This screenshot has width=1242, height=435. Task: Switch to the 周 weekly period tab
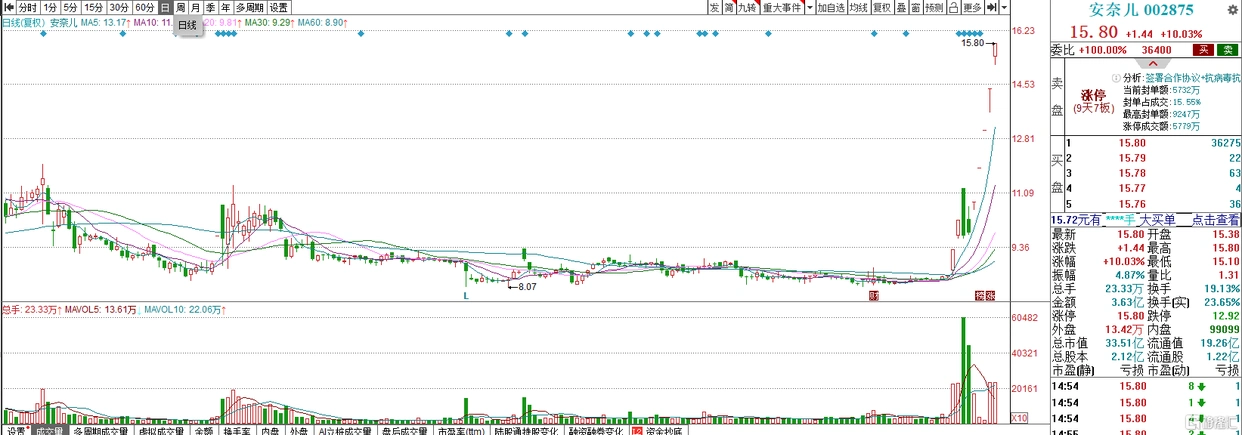coord(180,8)
